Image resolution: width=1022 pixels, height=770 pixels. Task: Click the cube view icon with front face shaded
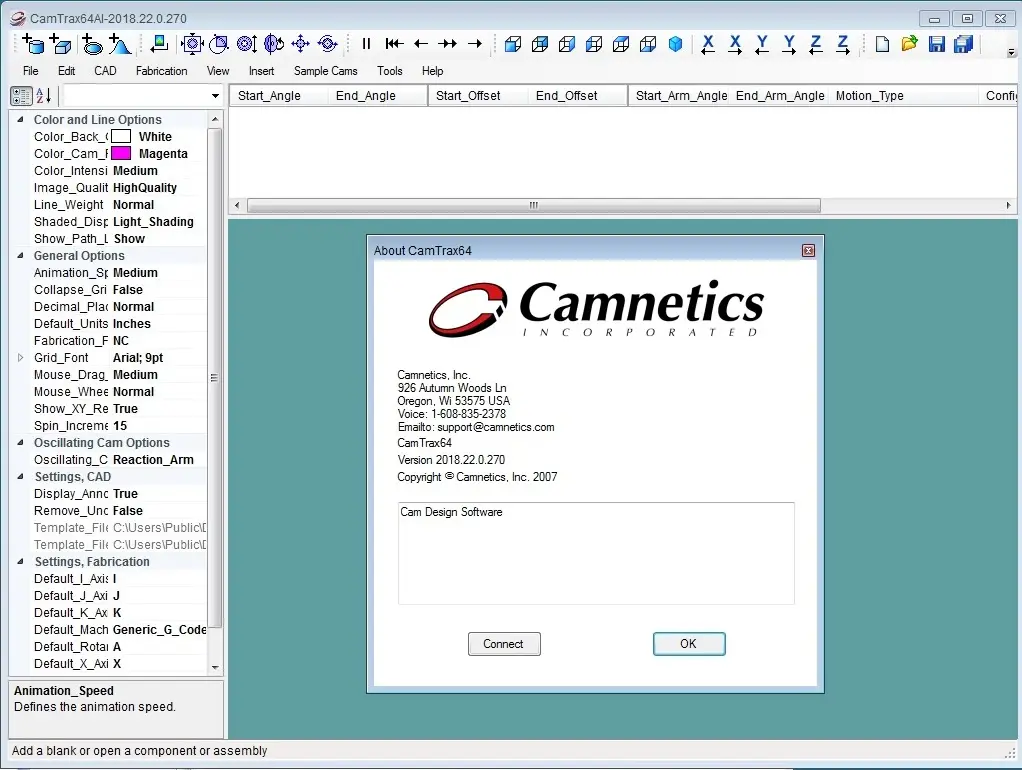(x=513, y=44)
